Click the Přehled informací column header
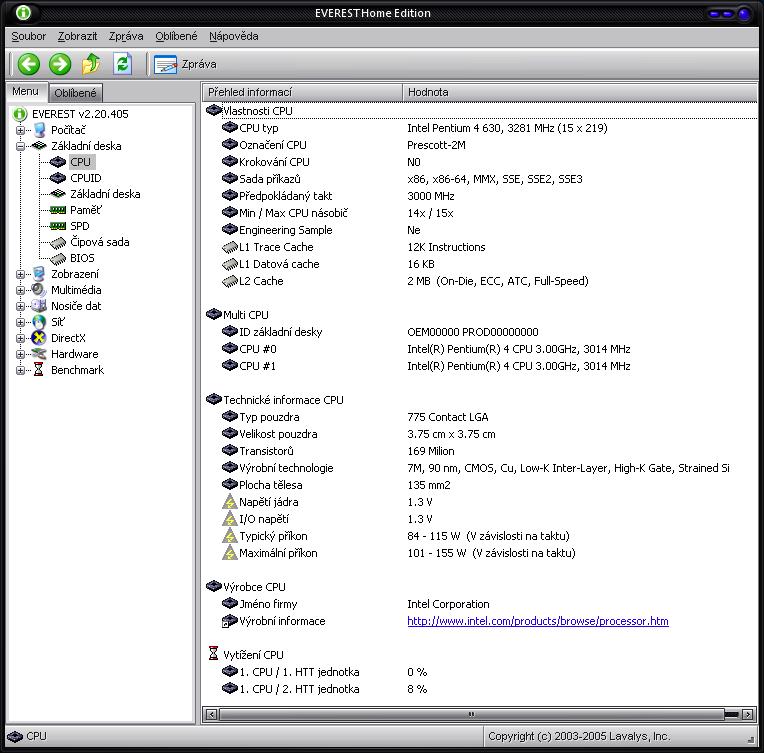 (303, 92)
